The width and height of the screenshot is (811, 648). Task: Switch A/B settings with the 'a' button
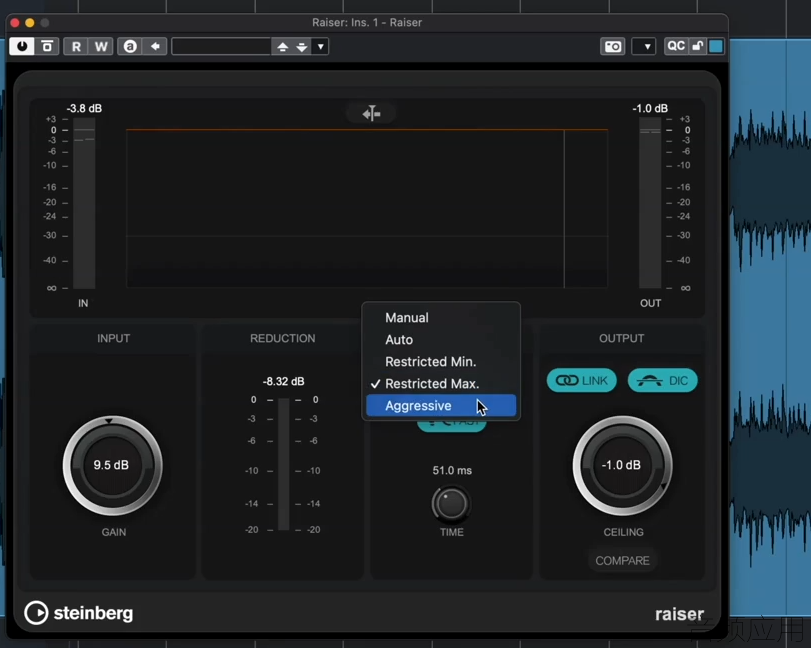[130, 47]
